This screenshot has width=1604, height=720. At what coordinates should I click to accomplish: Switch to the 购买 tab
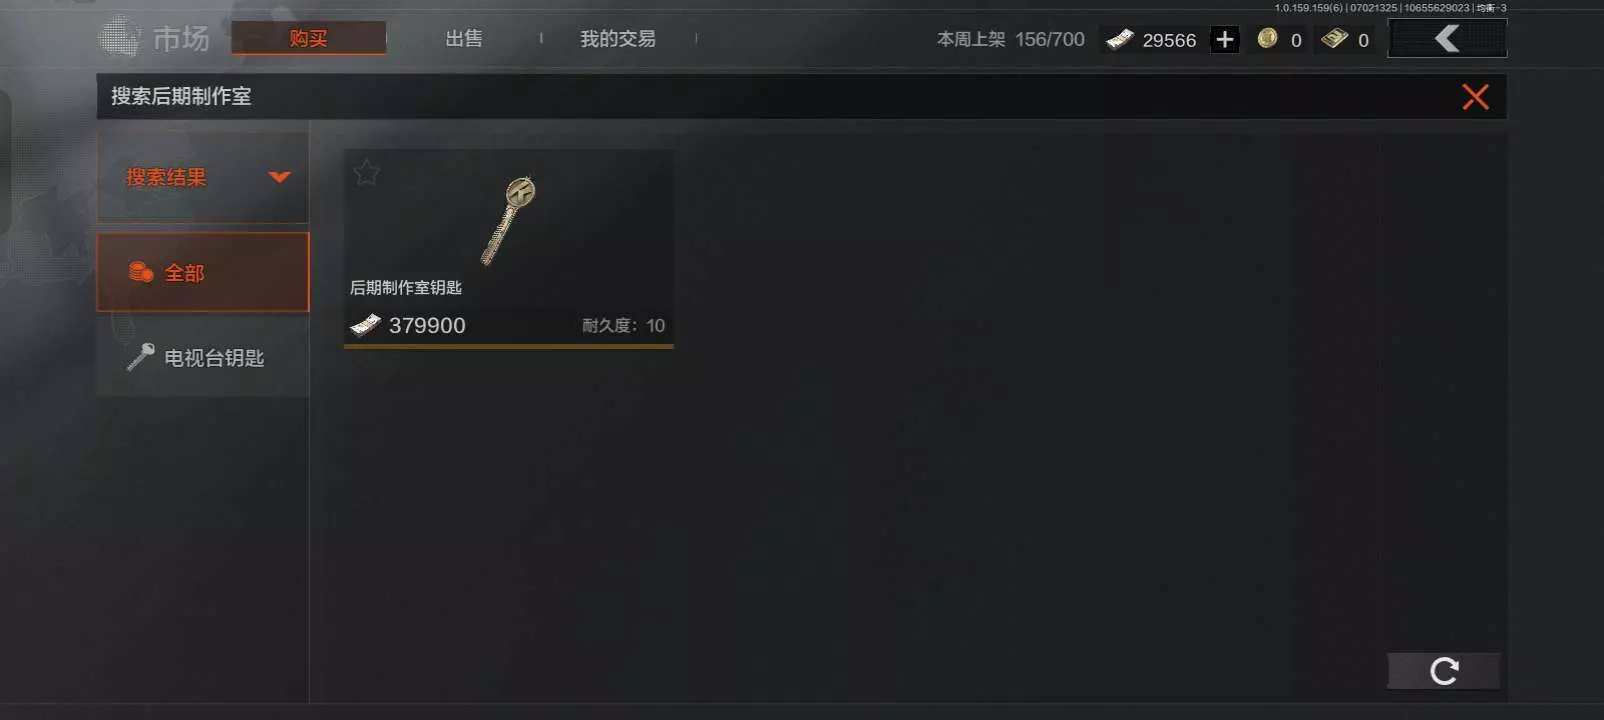(x=308, y=38)
